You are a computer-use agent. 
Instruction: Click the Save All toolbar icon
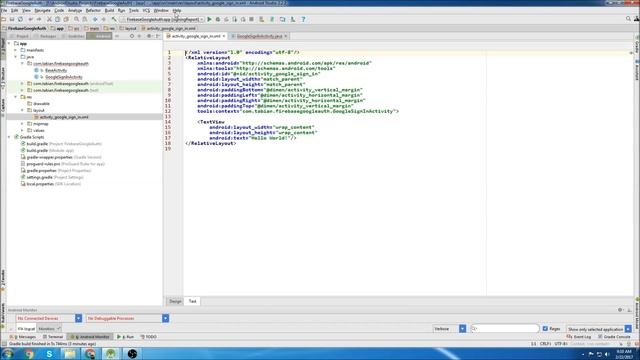point(12,19)
